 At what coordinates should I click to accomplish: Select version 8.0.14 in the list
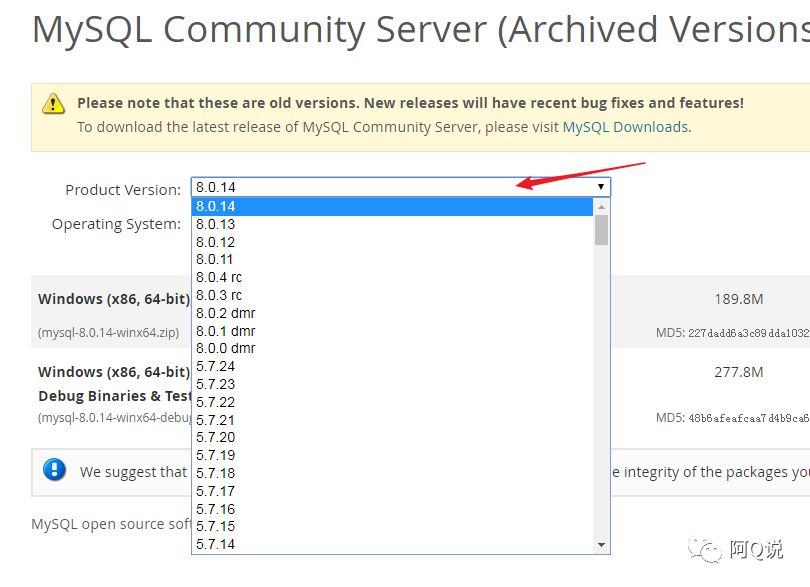click(393, 206)
